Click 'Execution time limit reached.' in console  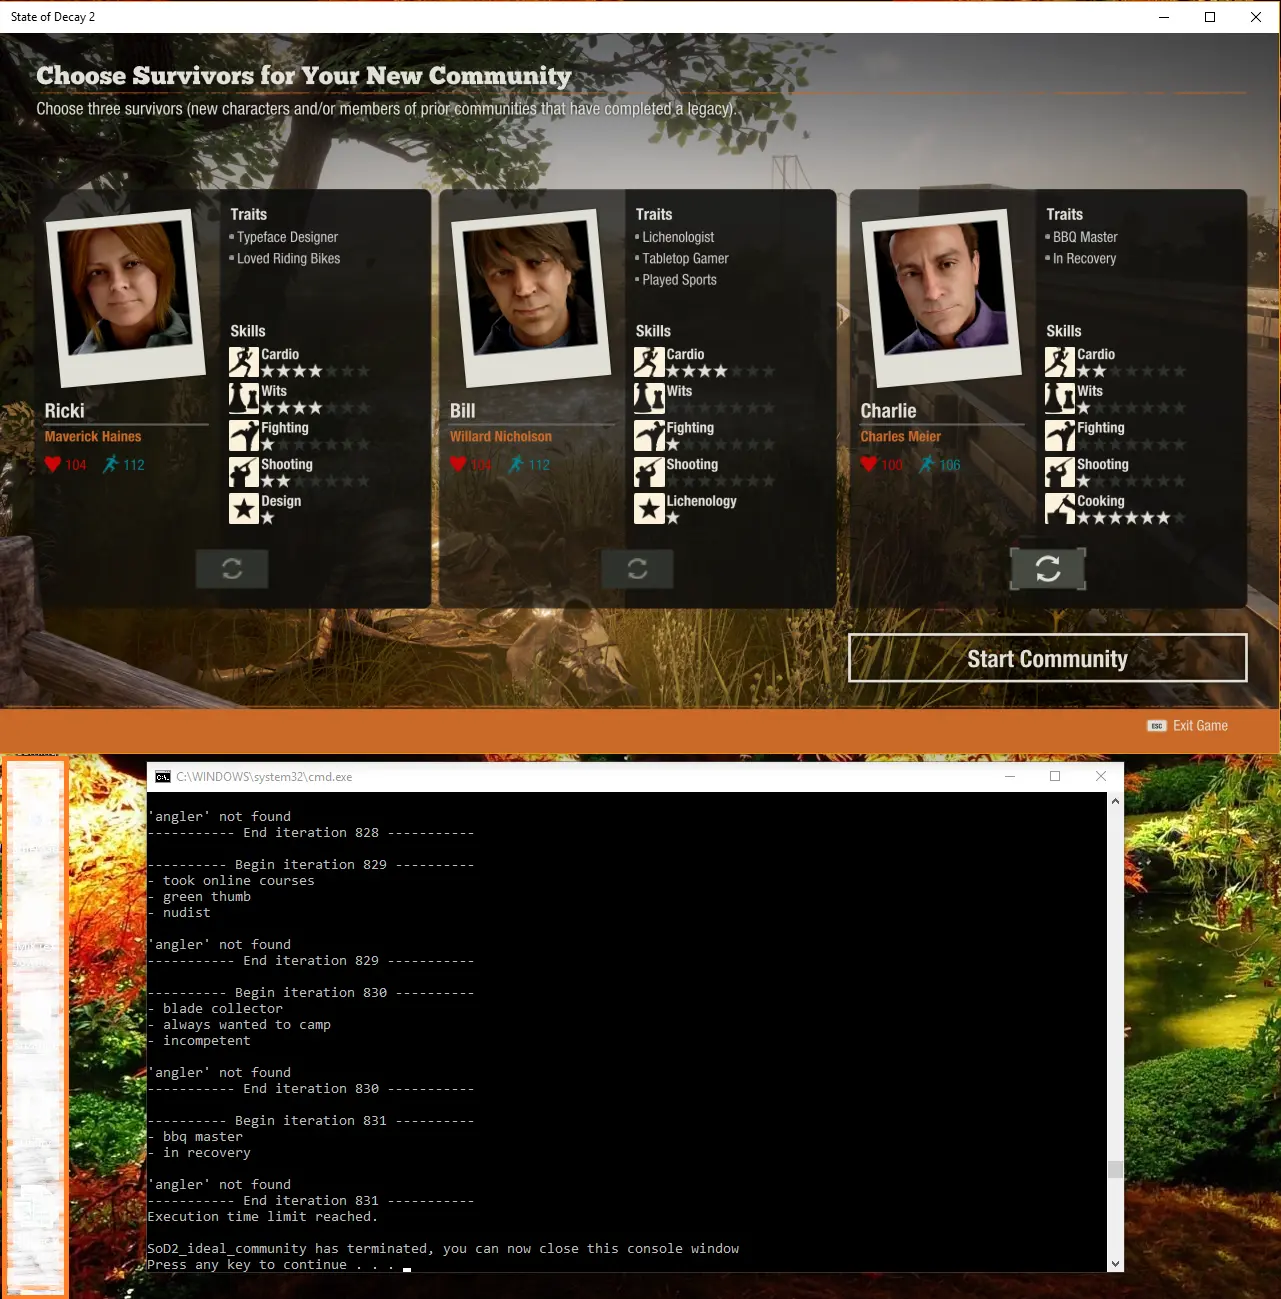[x=262, y=1217]
